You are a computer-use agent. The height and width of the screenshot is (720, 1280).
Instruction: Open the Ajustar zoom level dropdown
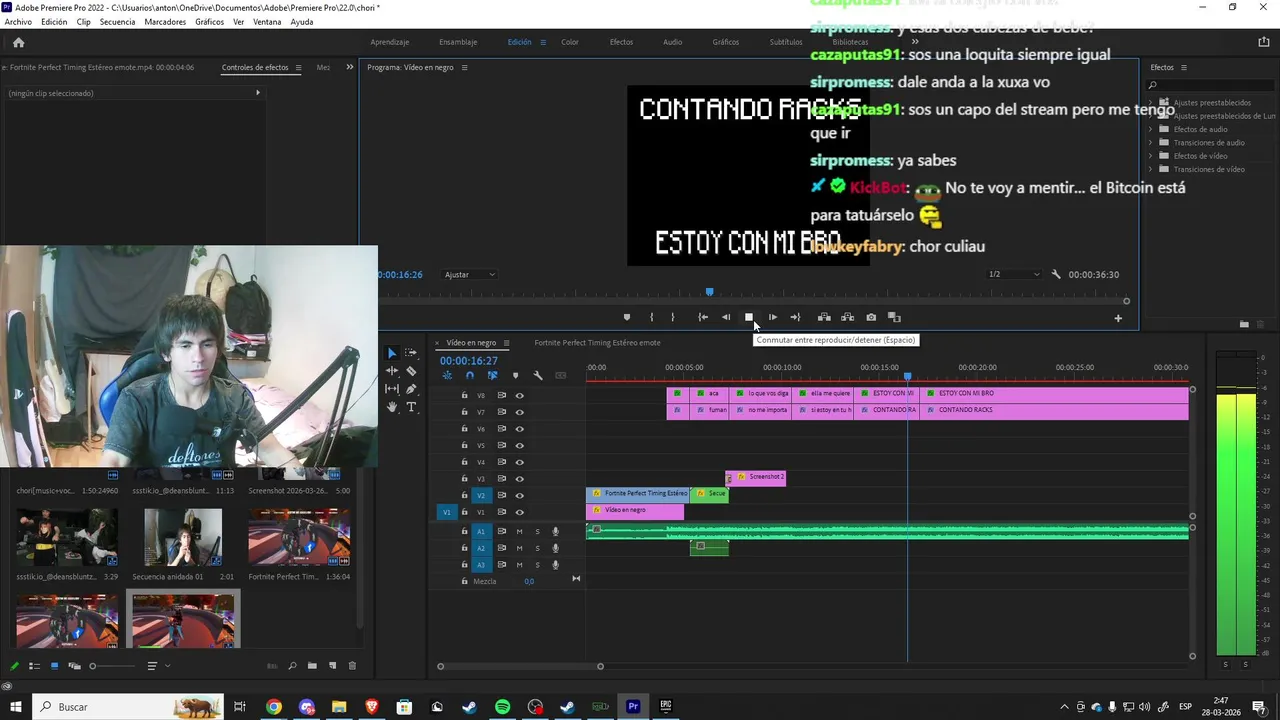coord(469,274)
